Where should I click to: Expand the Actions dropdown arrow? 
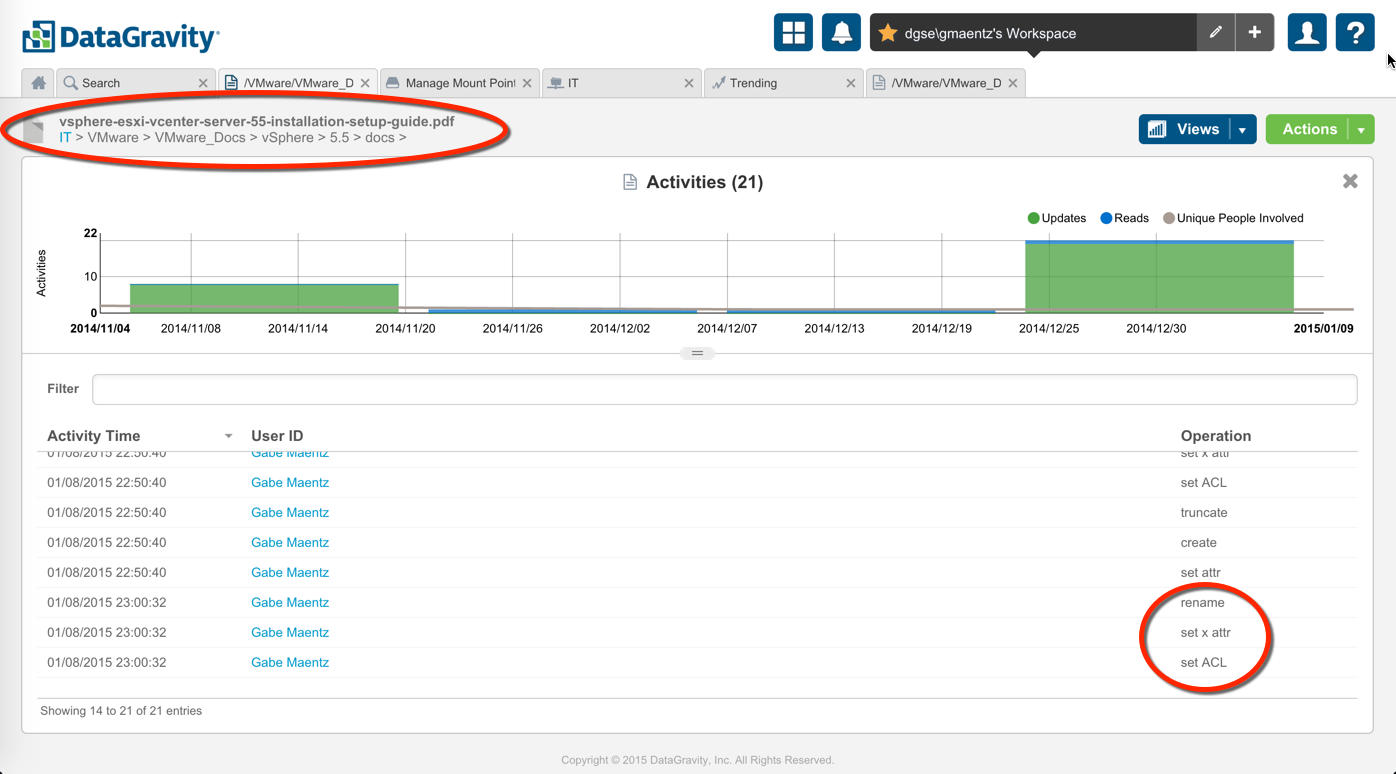click(x=1361, y=130)
